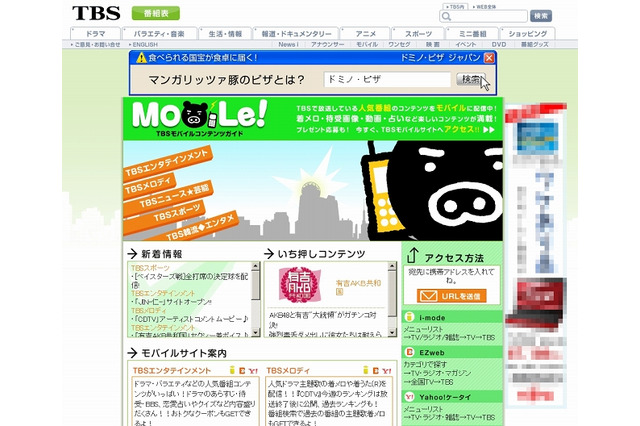Click the orange TBSメロディ banner strip

[x=148, y=185]
